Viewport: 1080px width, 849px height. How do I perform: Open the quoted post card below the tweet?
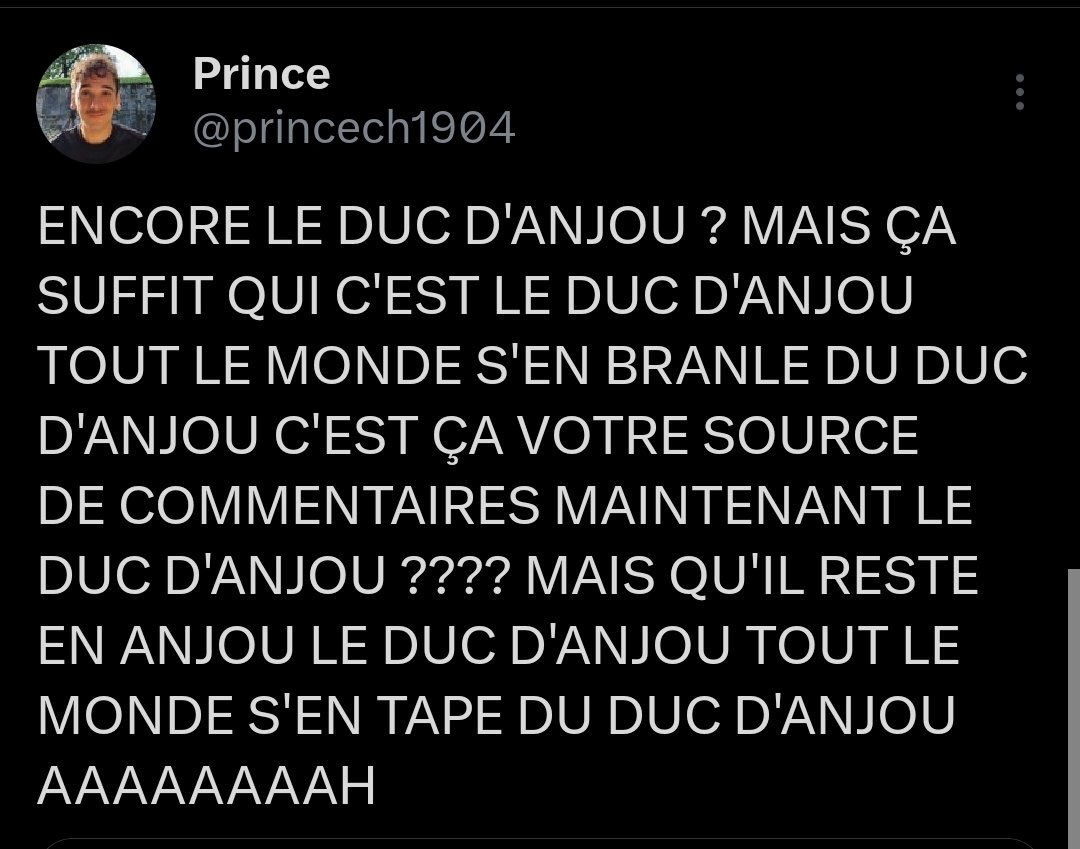pyautogui.click(x=540, y=844)
